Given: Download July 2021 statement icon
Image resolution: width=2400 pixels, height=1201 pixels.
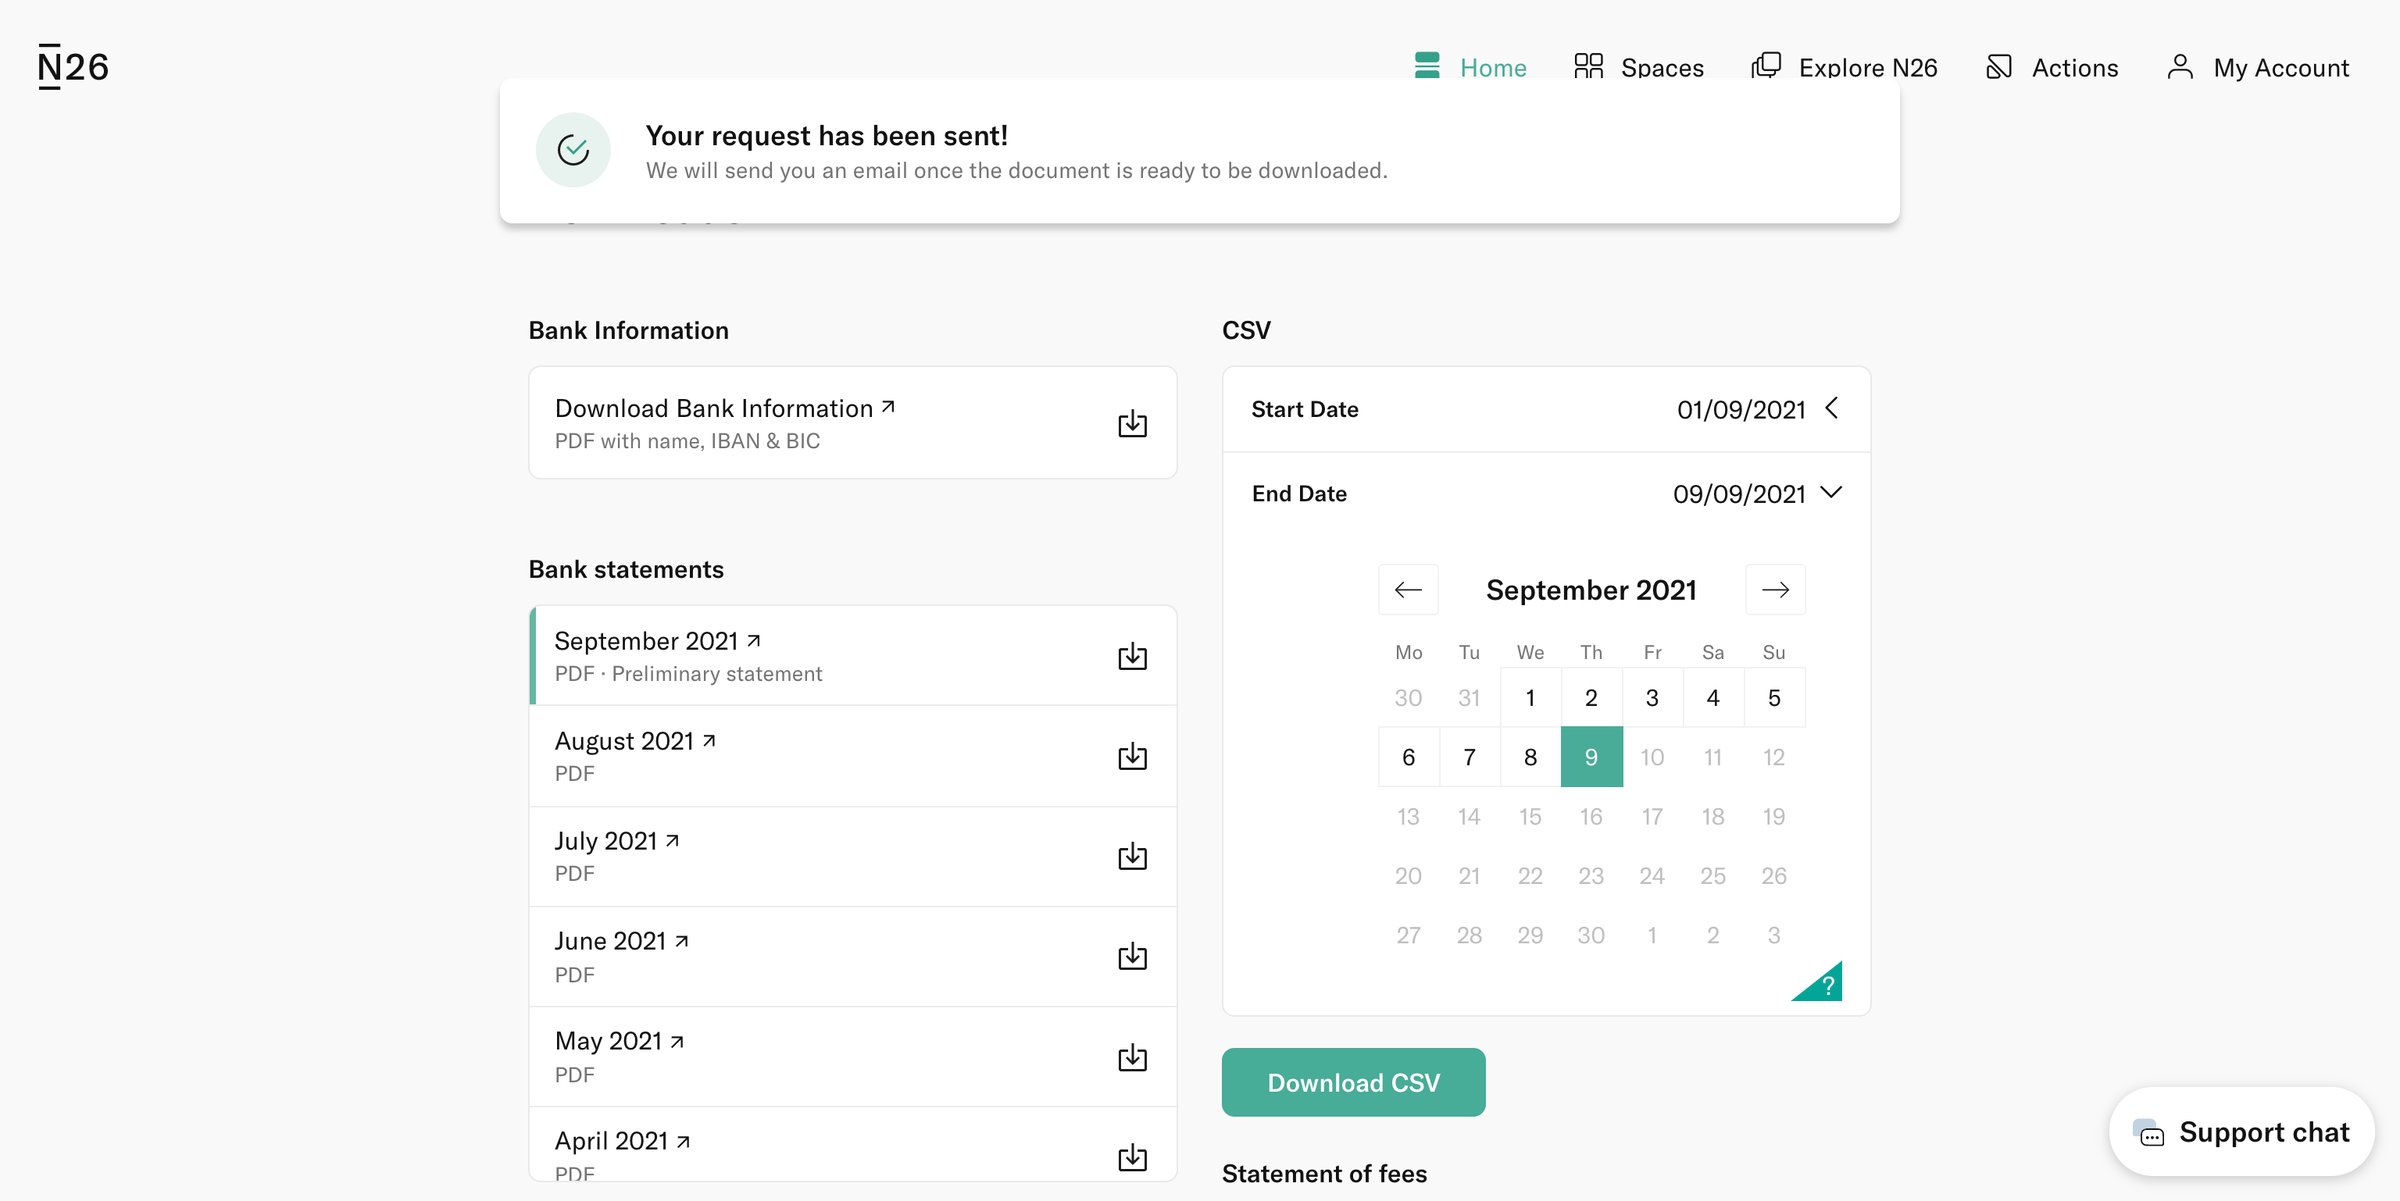Looking at the screenshot, I should [1132, 857].
